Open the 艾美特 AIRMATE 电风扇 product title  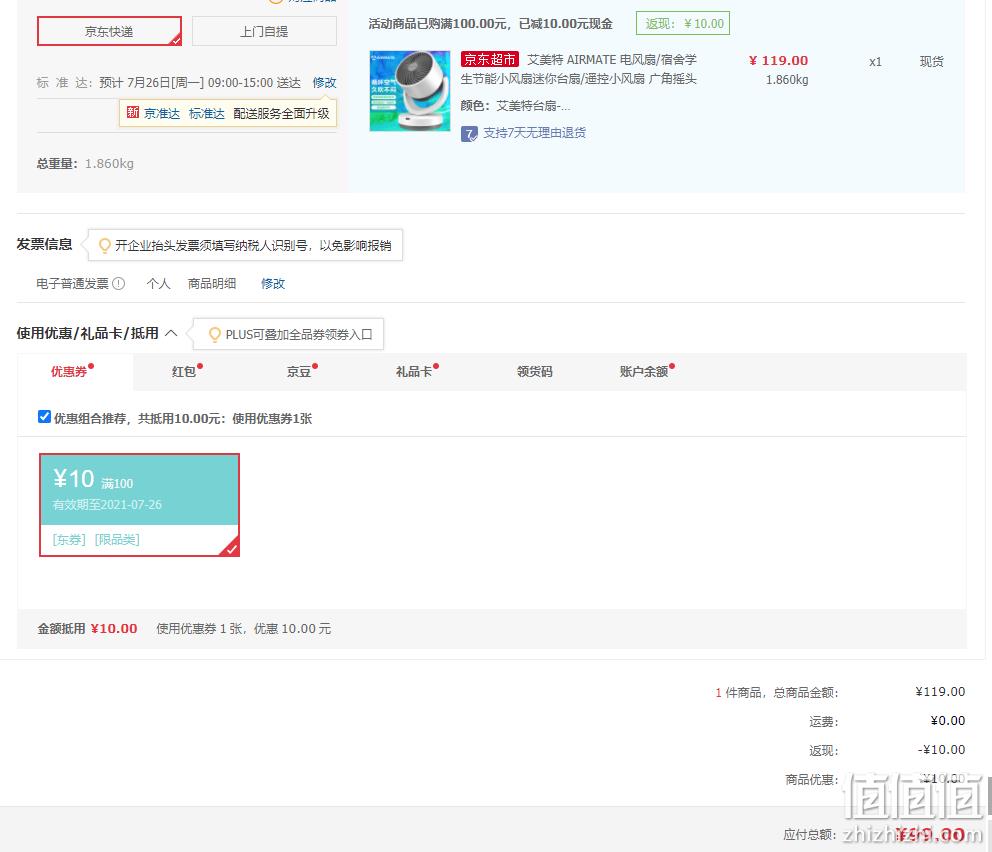pyautogui.click(x=578, y=69)
